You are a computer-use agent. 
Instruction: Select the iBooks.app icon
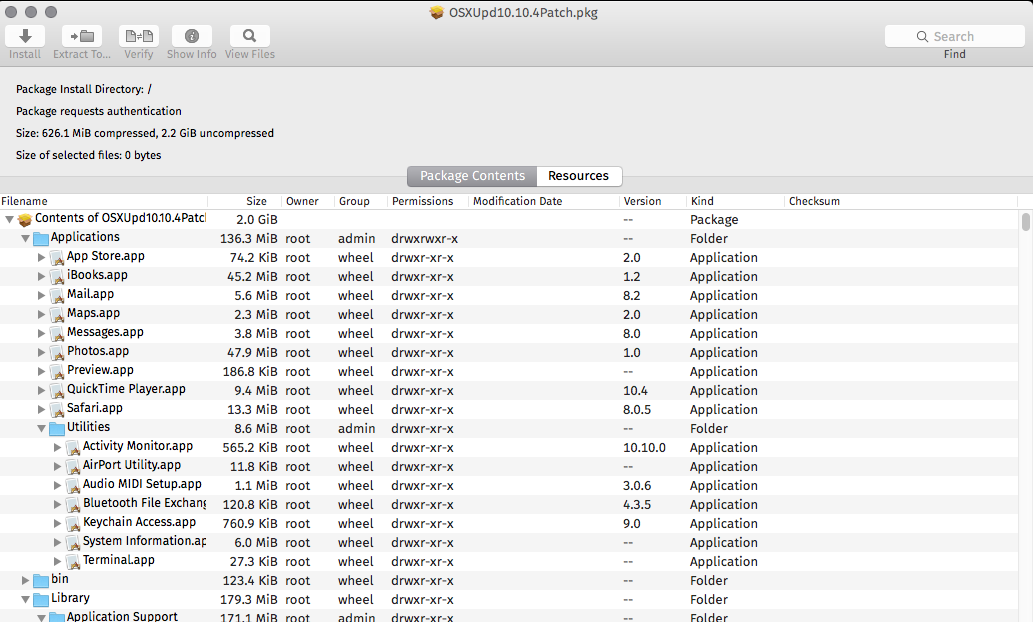(57, 277)
